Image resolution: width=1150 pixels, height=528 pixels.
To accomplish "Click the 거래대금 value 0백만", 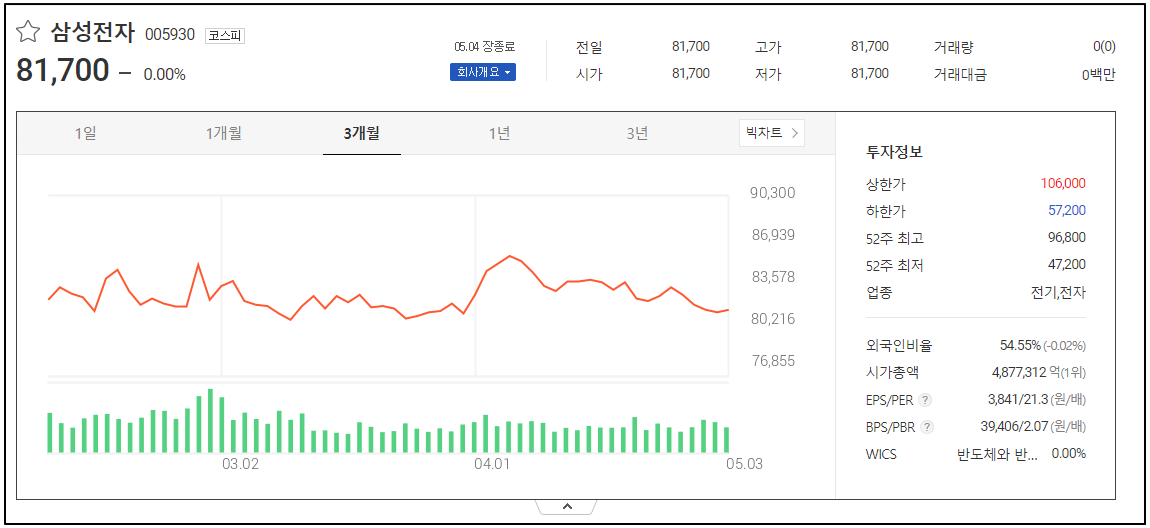I will coord(1098,74).
